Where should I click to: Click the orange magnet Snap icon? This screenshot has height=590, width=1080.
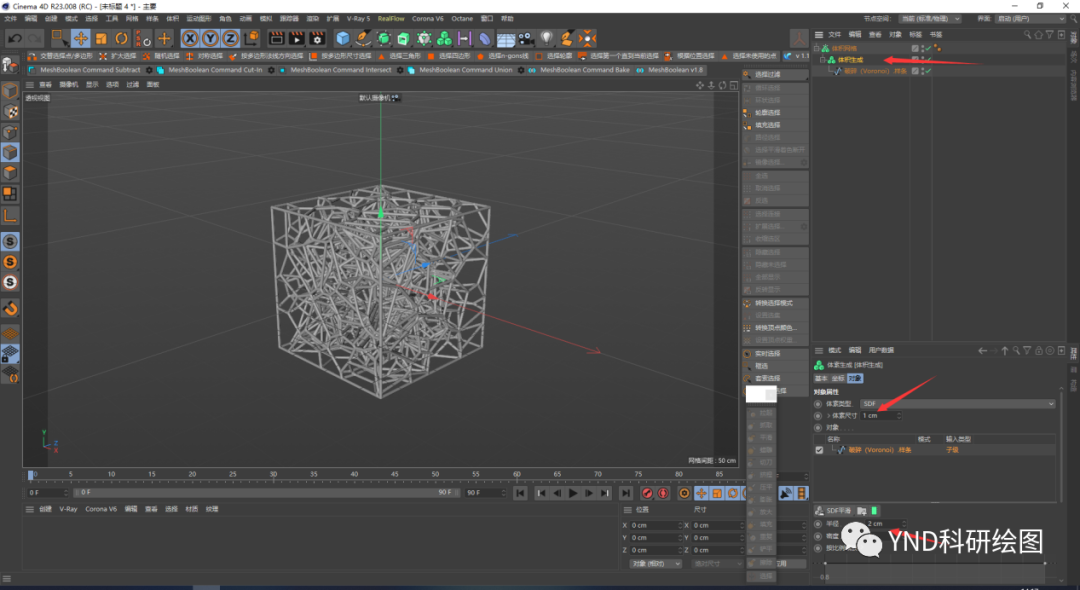coord(10,308)
